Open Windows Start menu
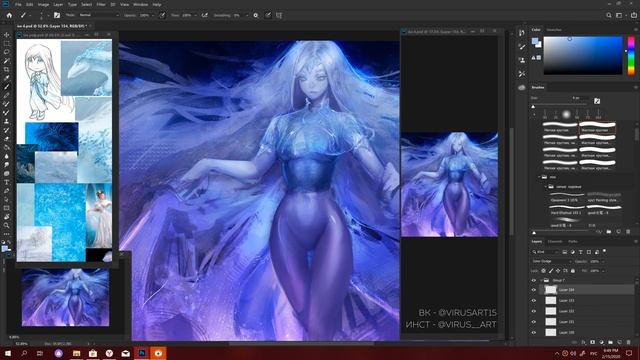The image size is (640, 360). [x=7, y=353]
